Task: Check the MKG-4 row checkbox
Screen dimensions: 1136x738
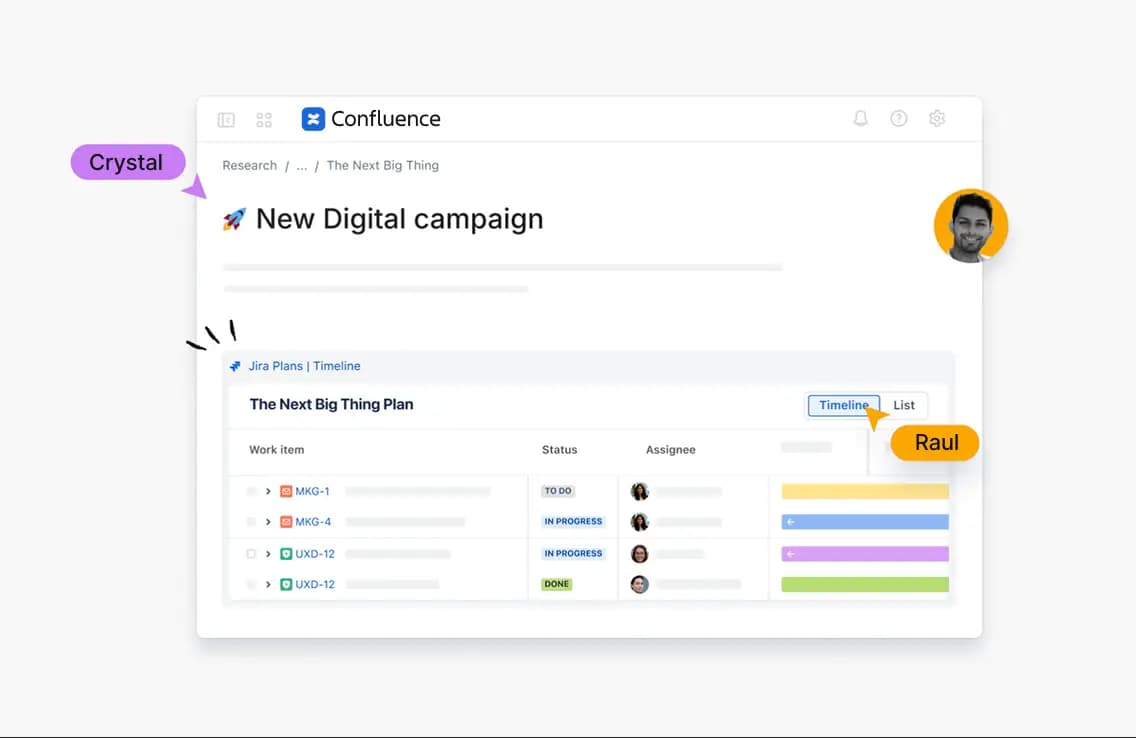Action: [251, 521]
